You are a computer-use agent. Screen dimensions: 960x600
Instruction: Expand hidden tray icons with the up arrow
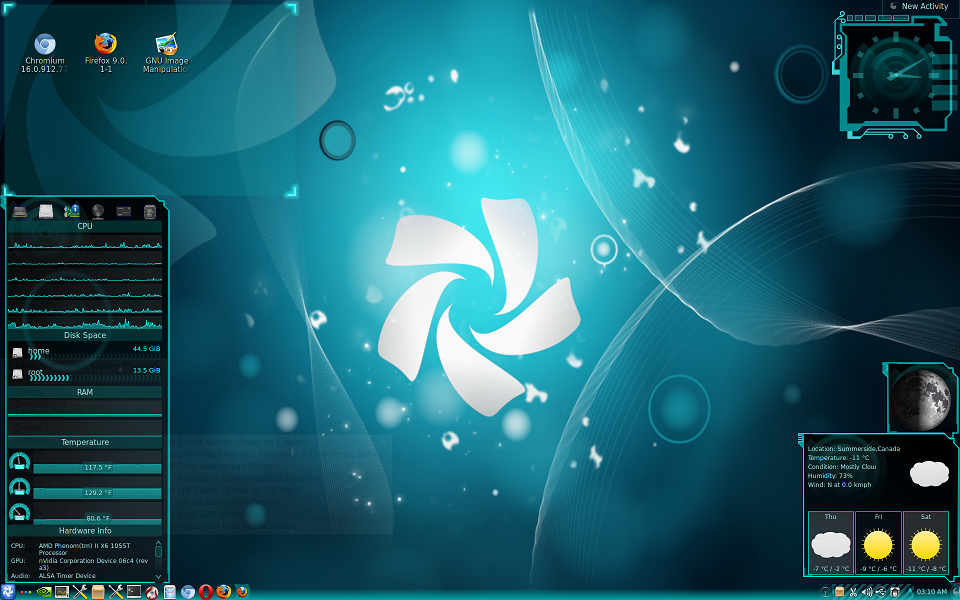[x=909, y=591]
